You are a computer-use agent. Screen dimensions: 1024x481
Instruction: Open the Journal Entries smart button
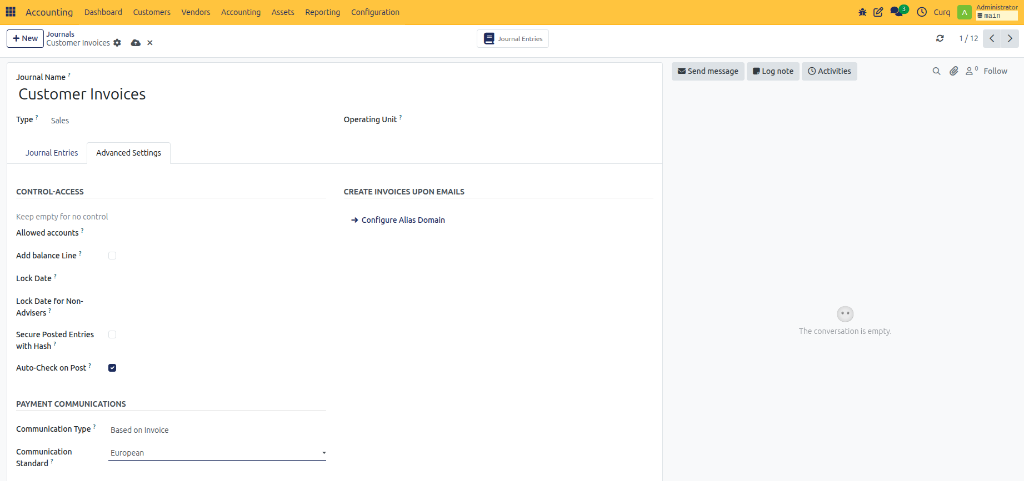[513, 39]
